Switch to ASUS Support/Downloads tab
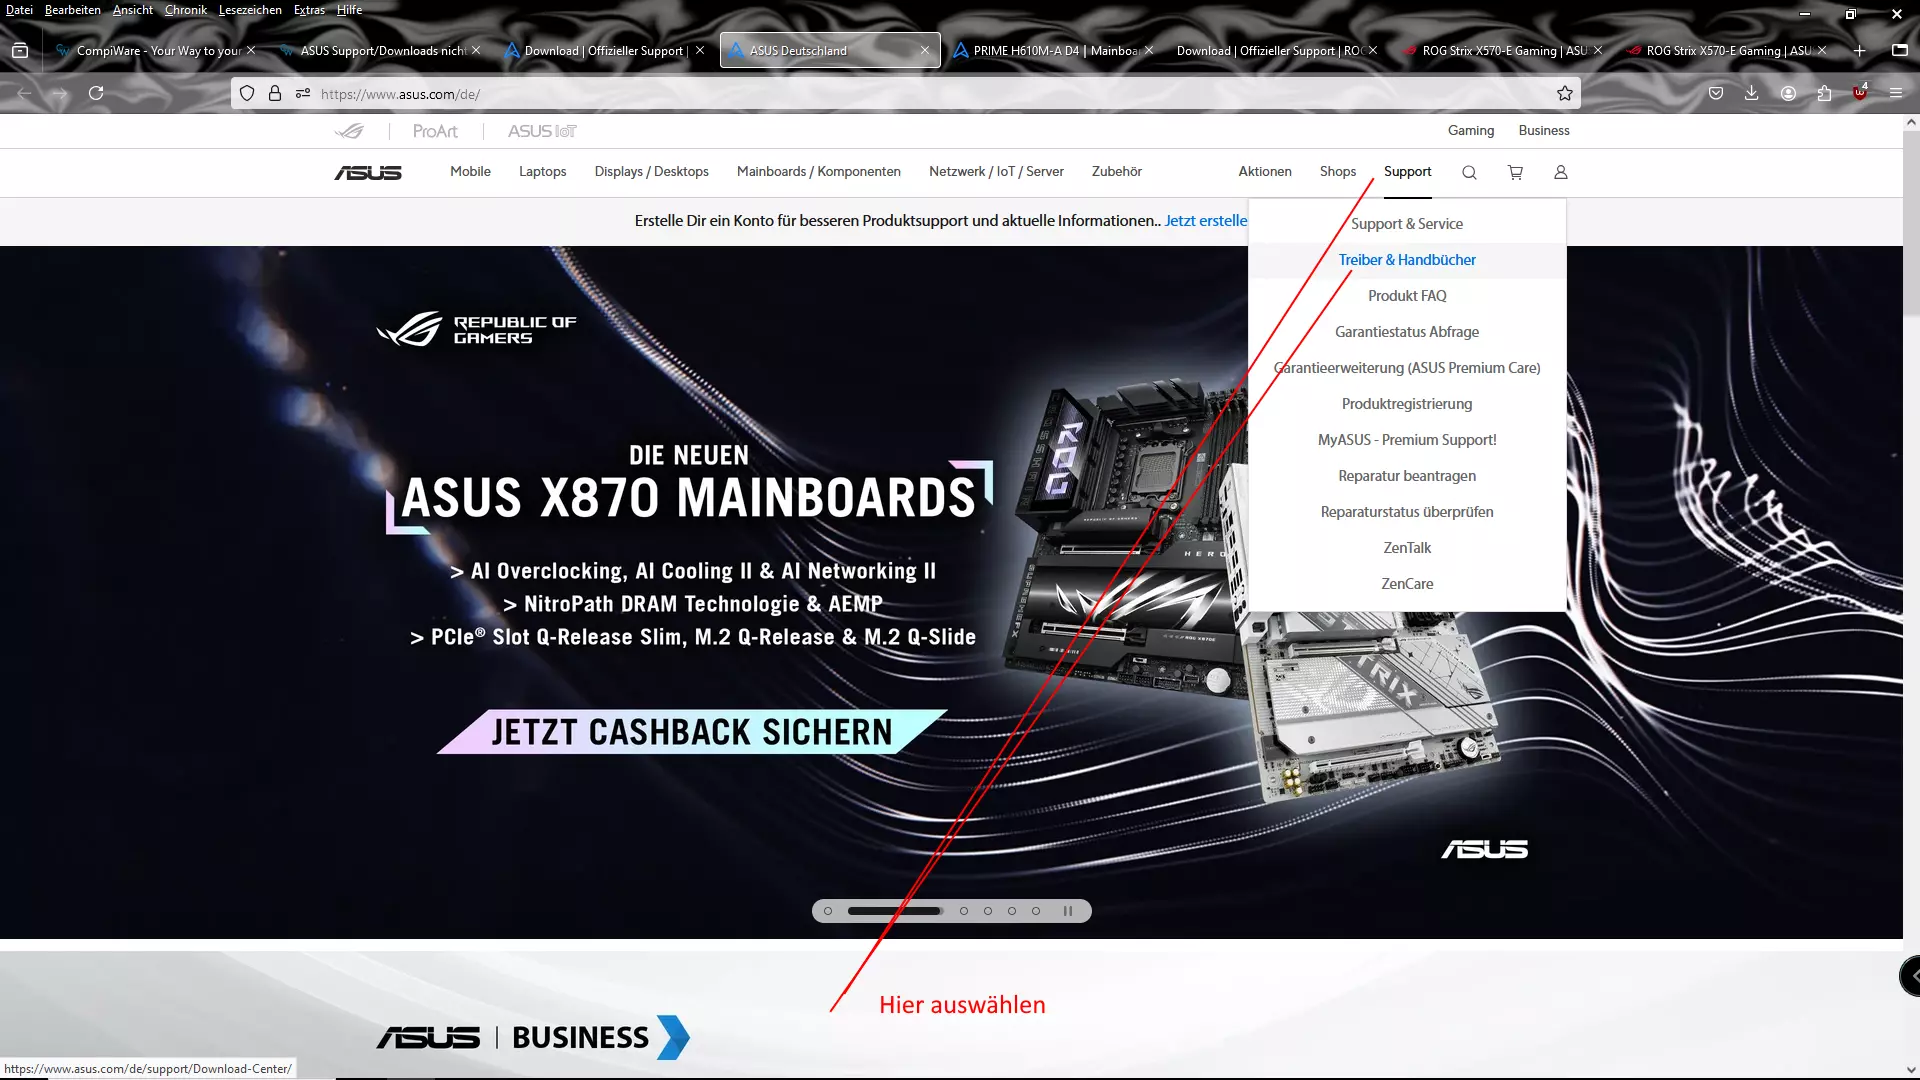The height and width of the screenshot is (1080, 1920). (x=383, y=50)
